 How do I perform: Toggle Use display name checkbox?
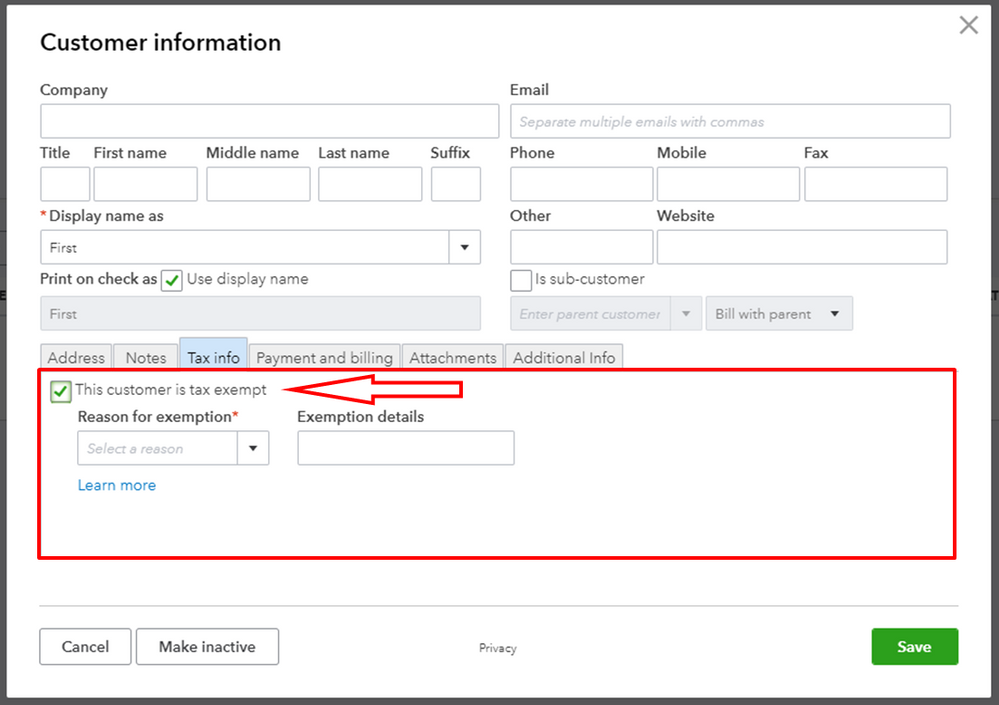172,281
